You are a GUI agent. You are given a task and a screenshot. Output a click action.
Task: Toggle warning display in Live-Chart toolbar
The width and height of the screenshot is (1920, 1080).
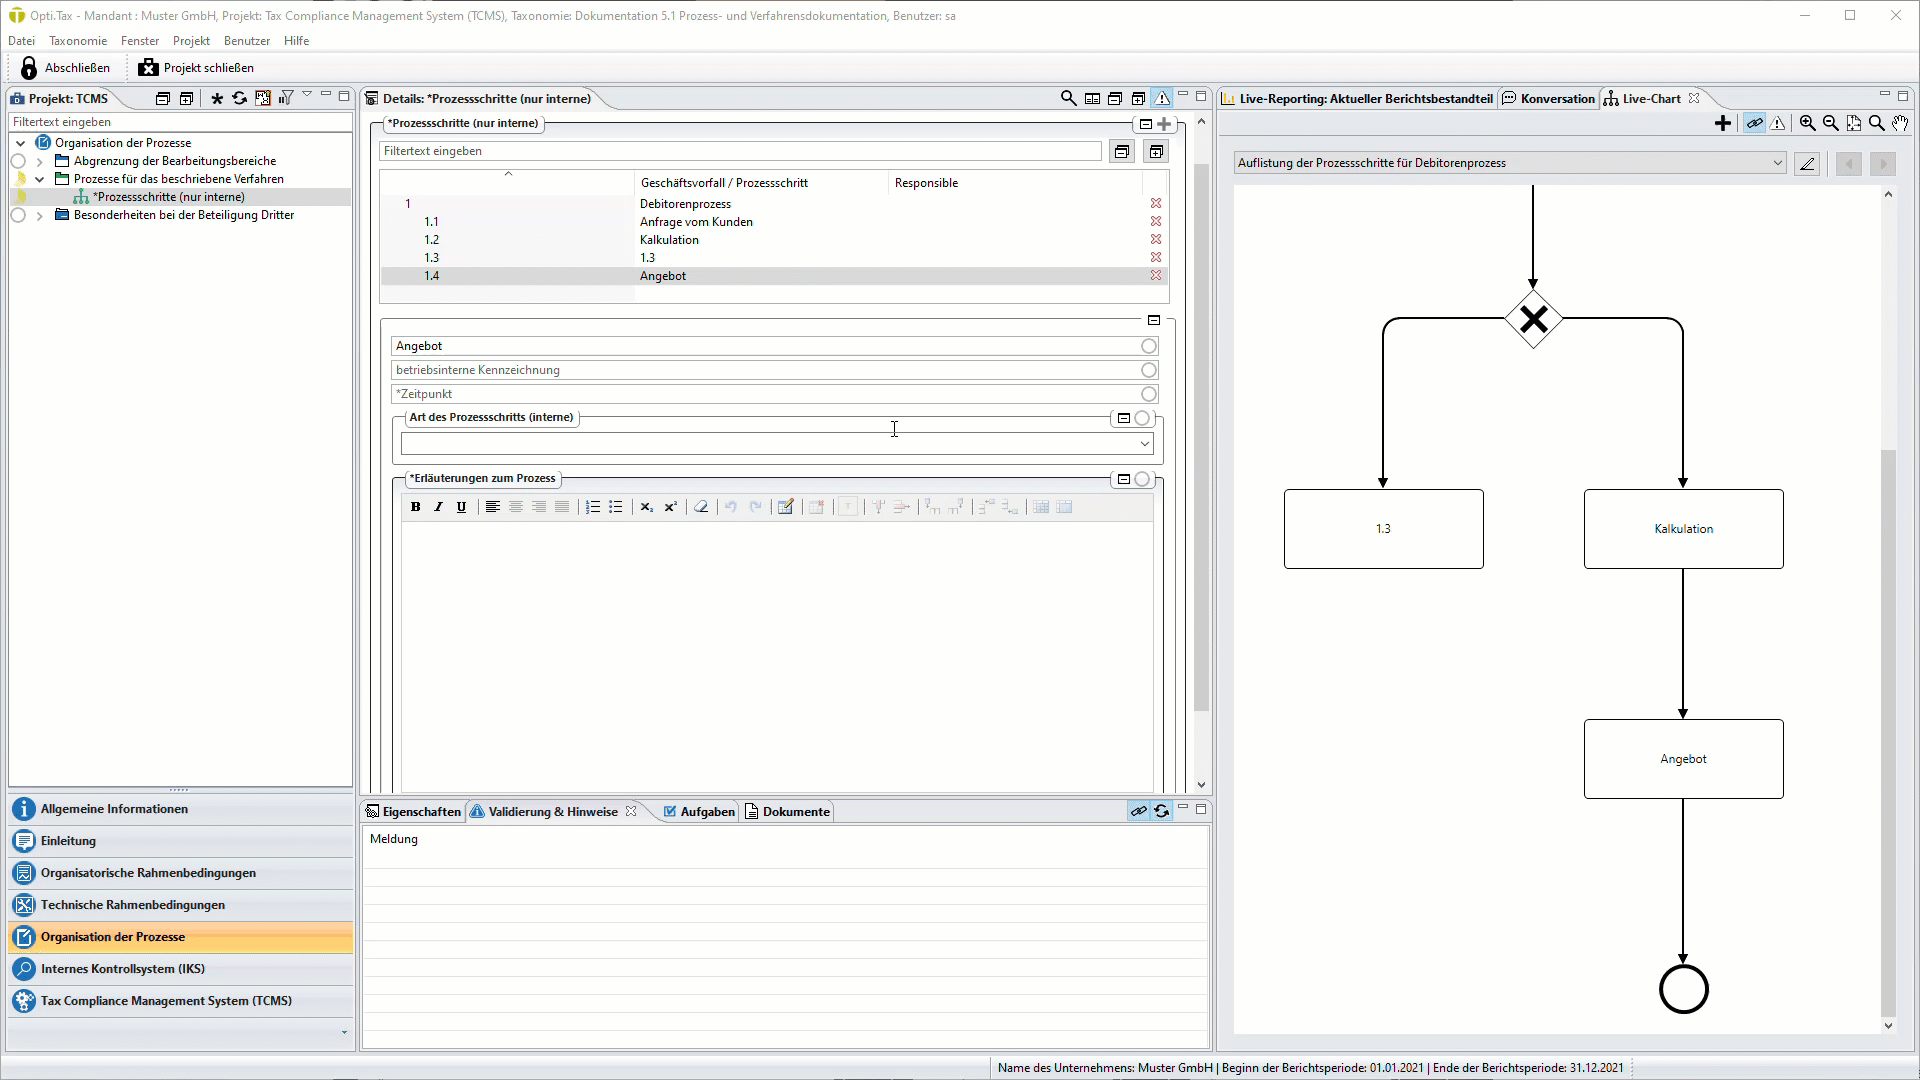[1778, 123]
